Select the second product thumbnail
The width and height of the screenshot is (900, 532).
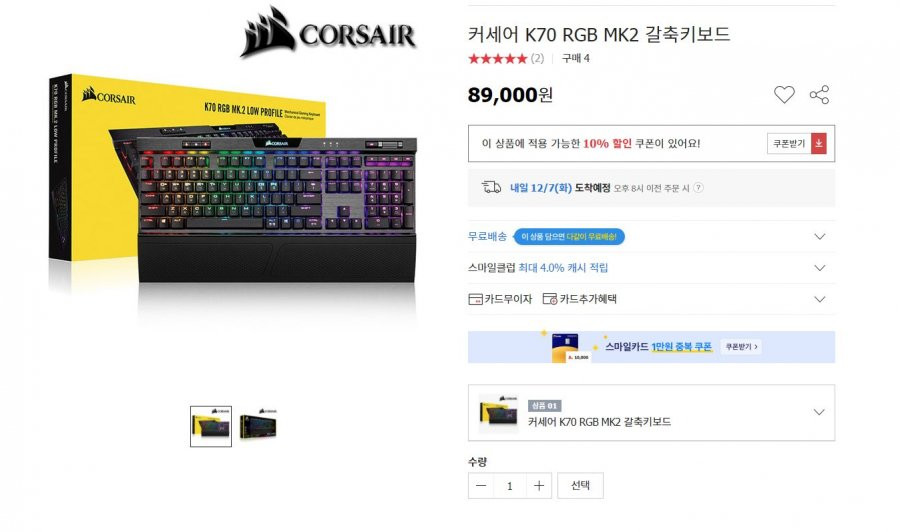(x=258, y=425)
